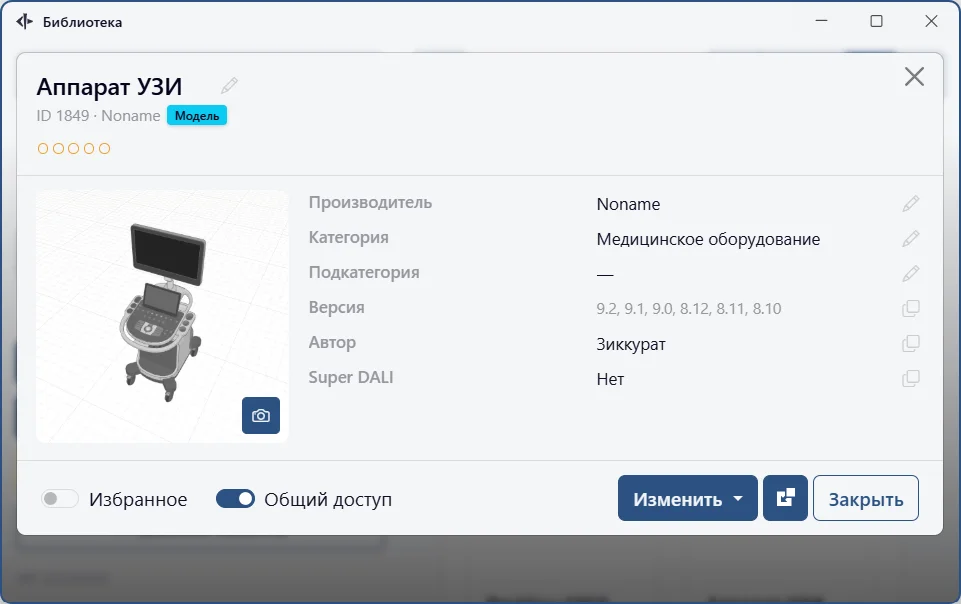Copy the Версия value
Image resolution: width=961 pixels, height=604 pixels.
911,308
